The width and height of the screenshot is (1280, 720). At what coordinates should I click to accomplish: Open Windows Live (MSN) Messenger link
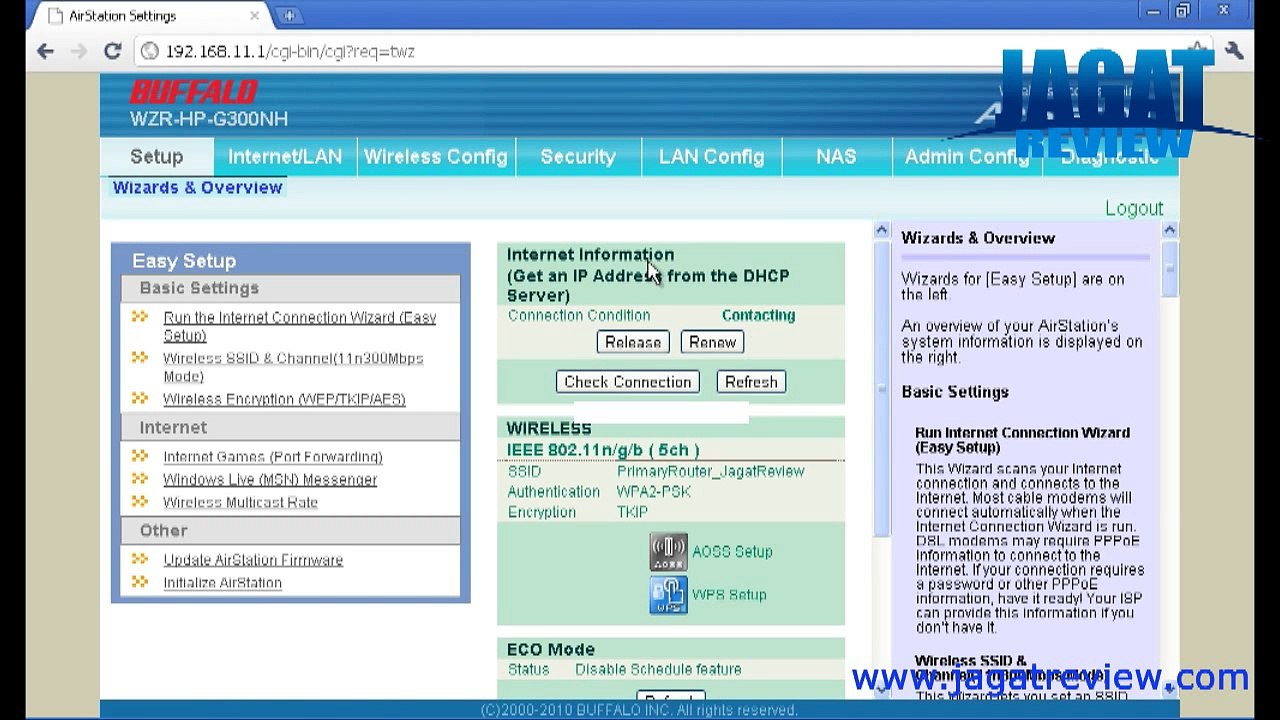[270, 480]
